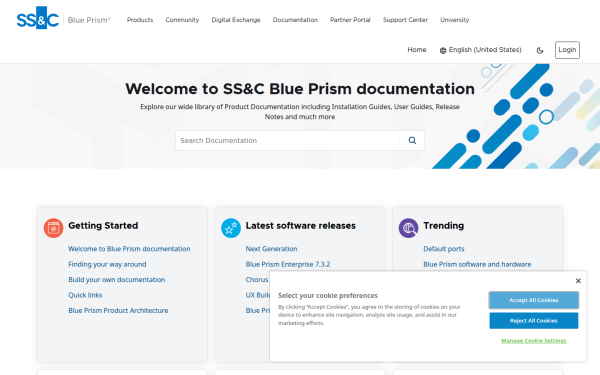Click the Latest software releases star icon
Image resolution: width=600 pixels, height=375 pixels.
(231, 228)
